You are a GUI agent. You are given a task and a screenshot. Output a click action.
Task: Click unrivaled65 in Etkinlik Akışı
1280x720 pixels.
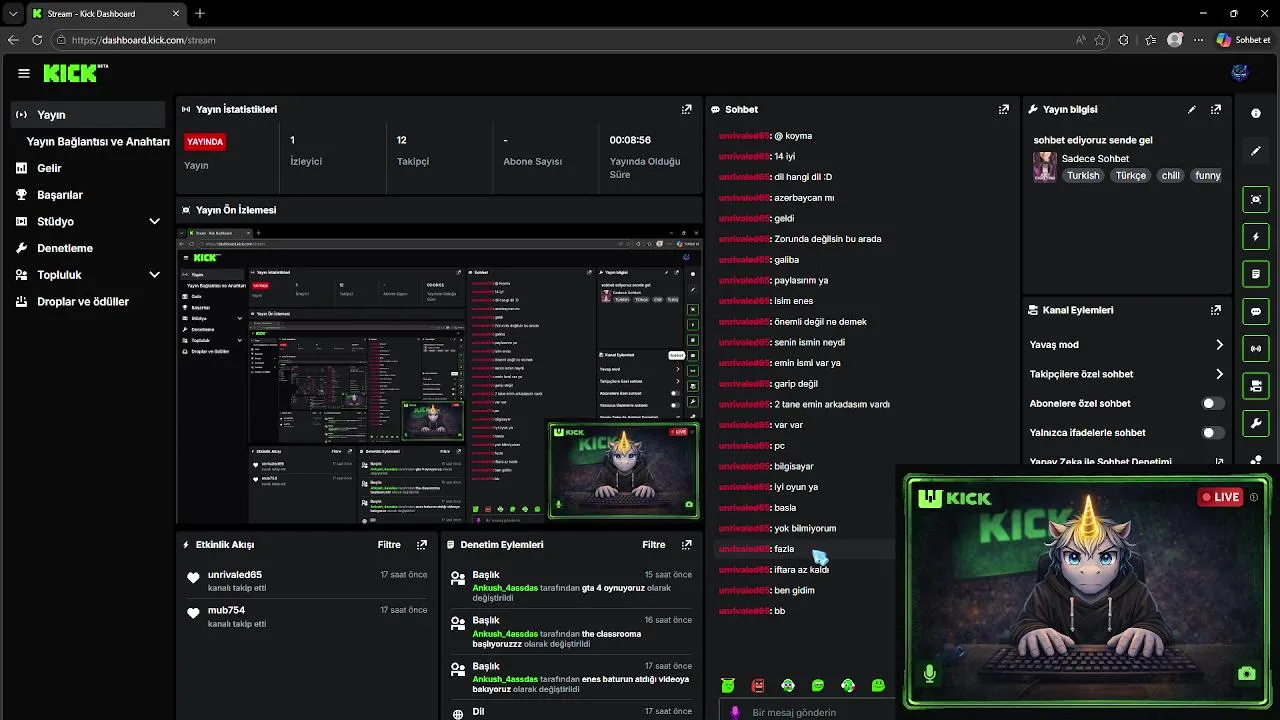[x=235, y=575]
